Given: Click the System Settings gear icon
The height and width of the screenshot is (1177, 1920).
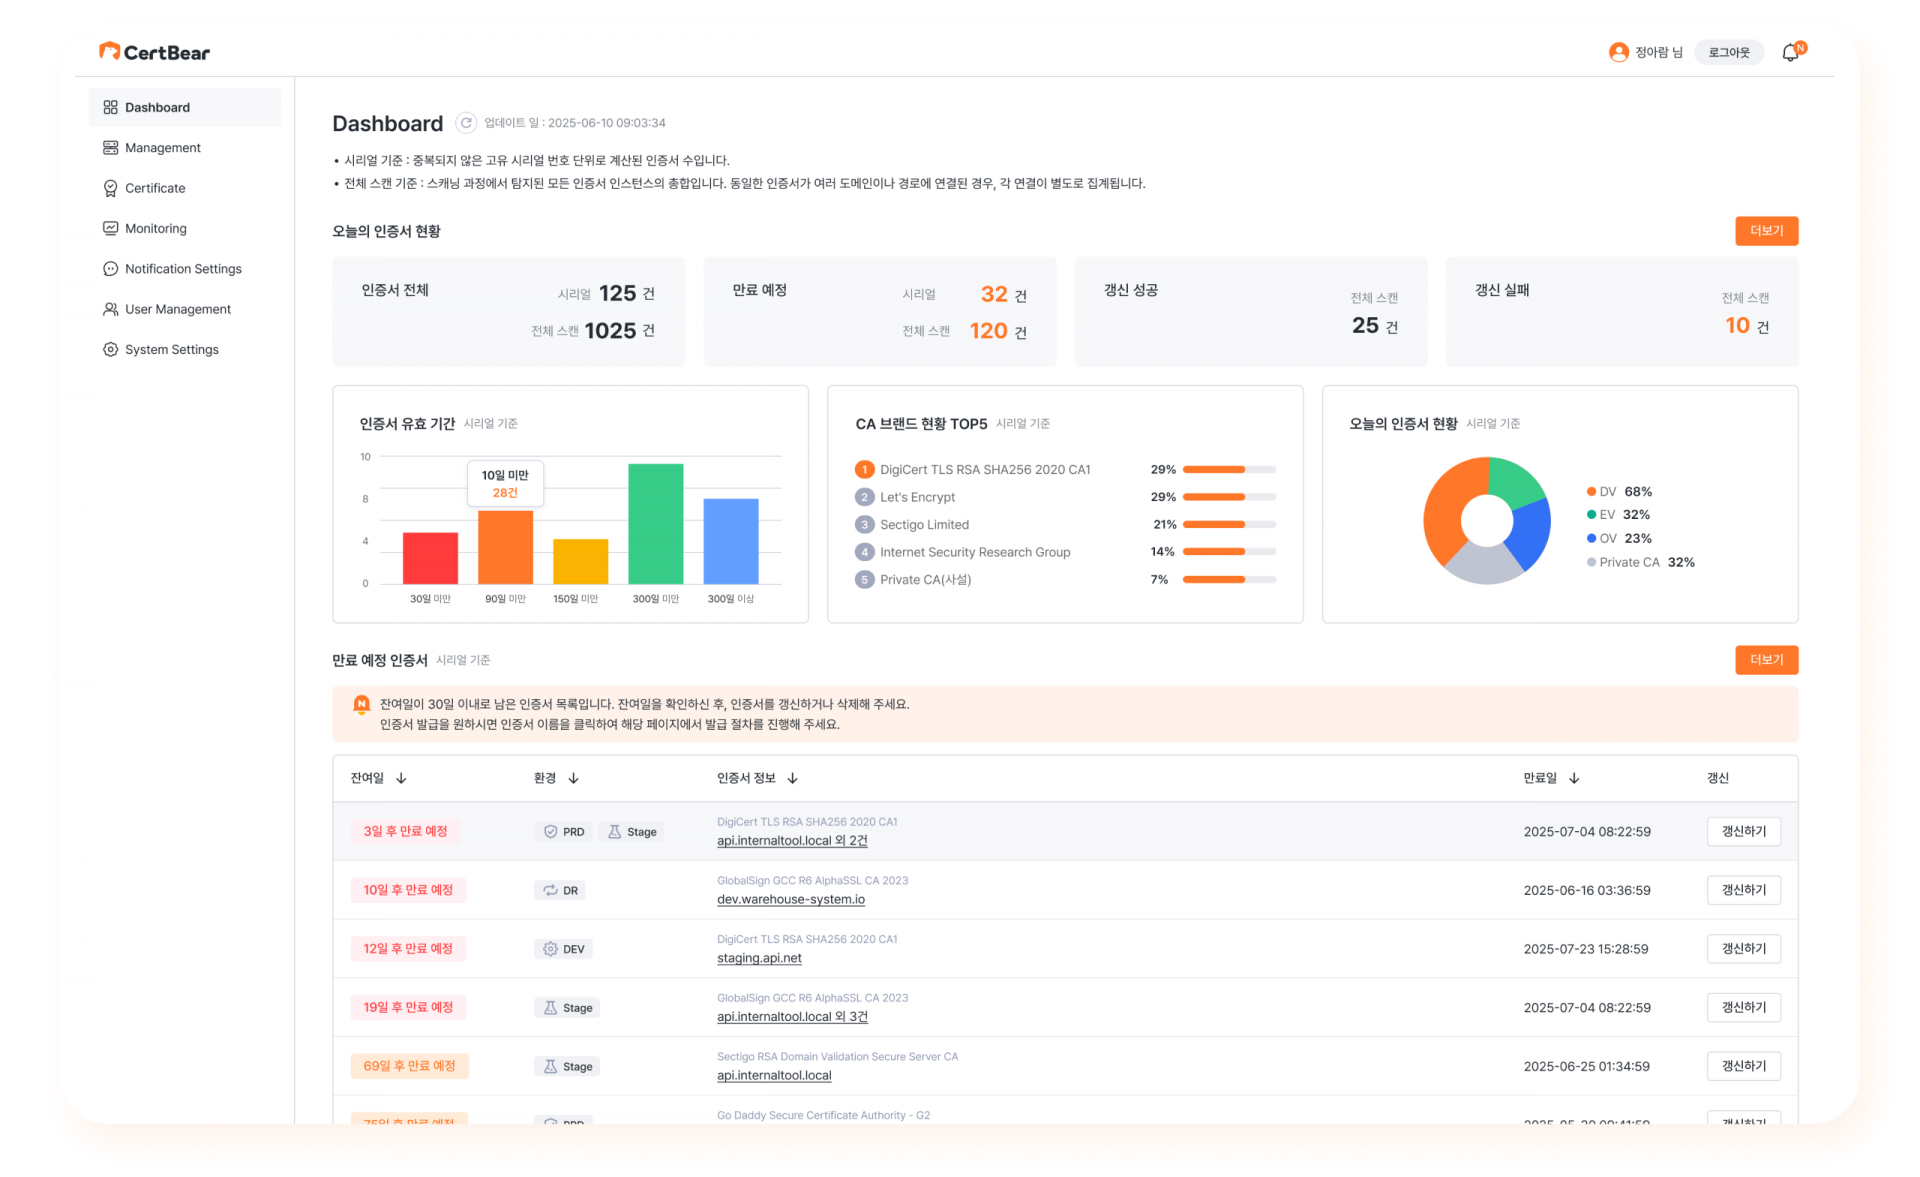Looking at the screenshot, I should 110,349.
